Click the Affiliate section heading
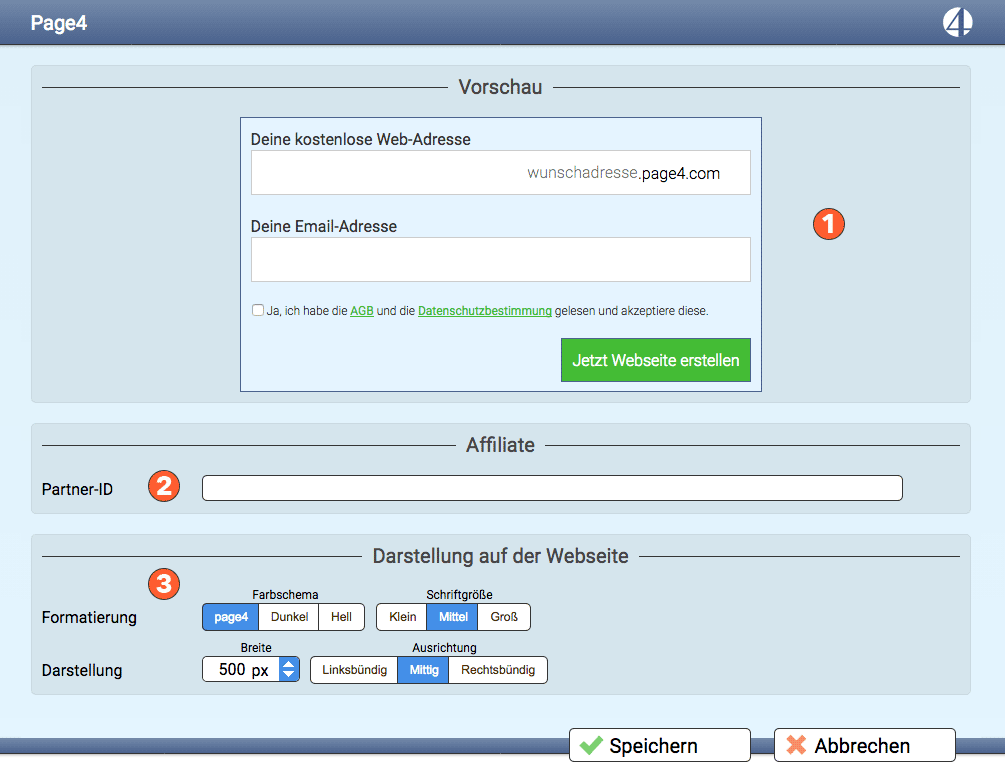Image resolution: width=1005 pixels, height=766 pixels. click(501, 445)
